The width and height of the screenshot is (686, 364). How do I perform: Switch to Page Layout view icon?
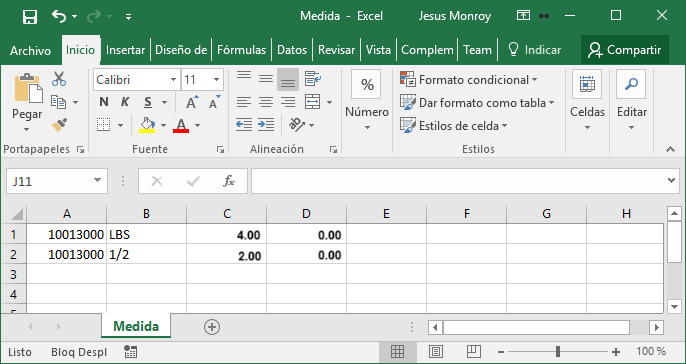(x=436, y=351)
